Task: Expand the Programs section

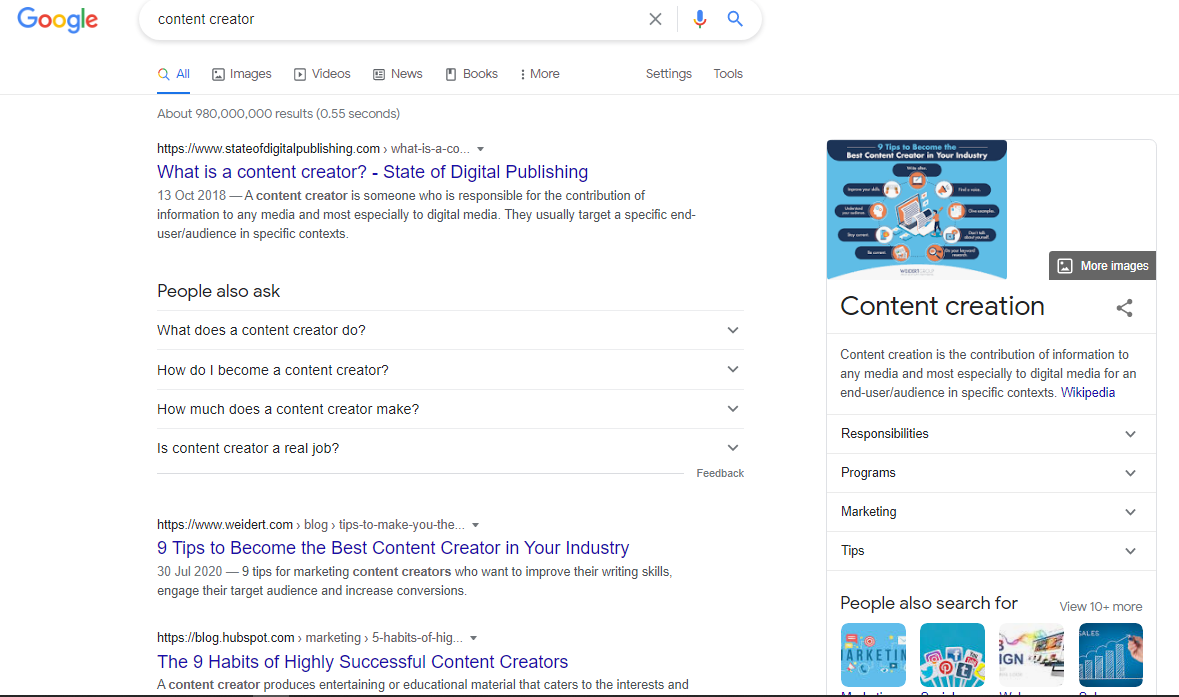Action: click(991, 473)
